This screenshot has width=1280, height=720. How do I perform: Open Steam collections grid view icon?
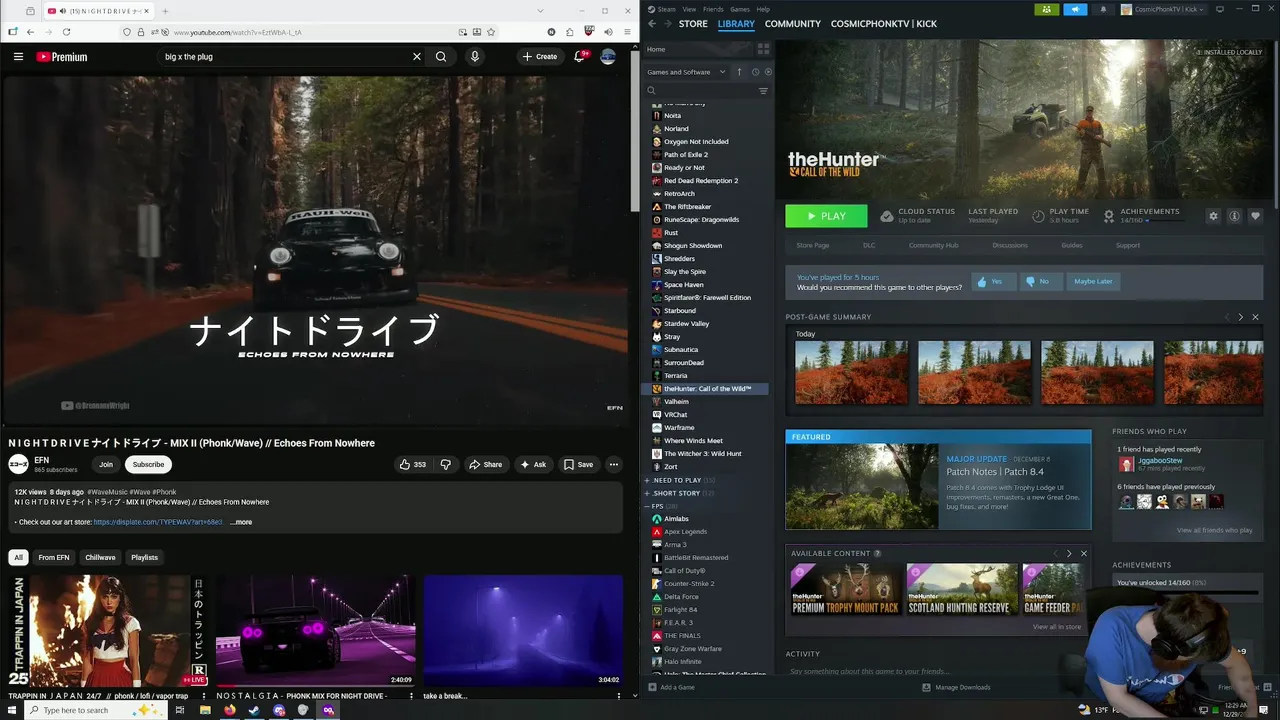763,49
